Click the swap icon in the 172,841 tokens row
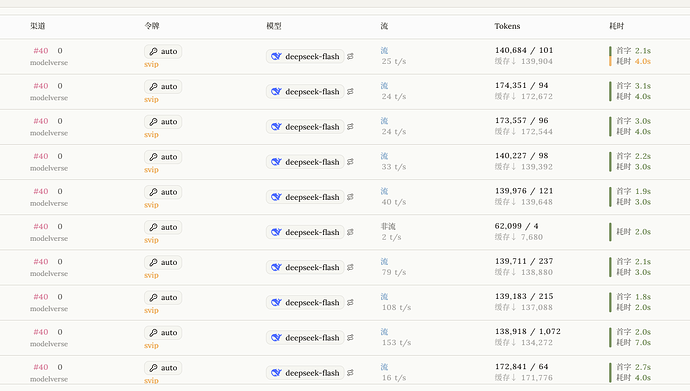 (350, 373)
